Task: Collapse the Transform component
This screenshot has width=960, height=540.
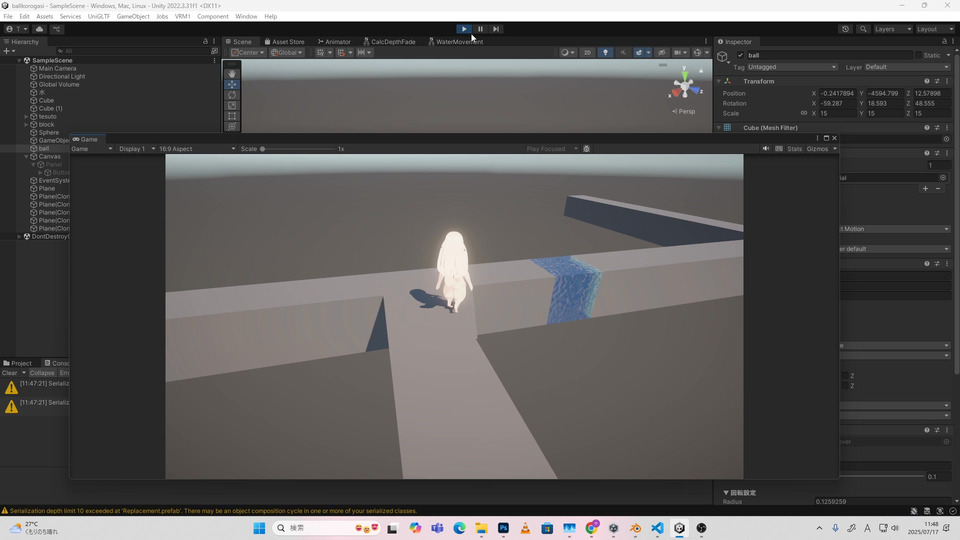Action: click(x=719, y=81)
